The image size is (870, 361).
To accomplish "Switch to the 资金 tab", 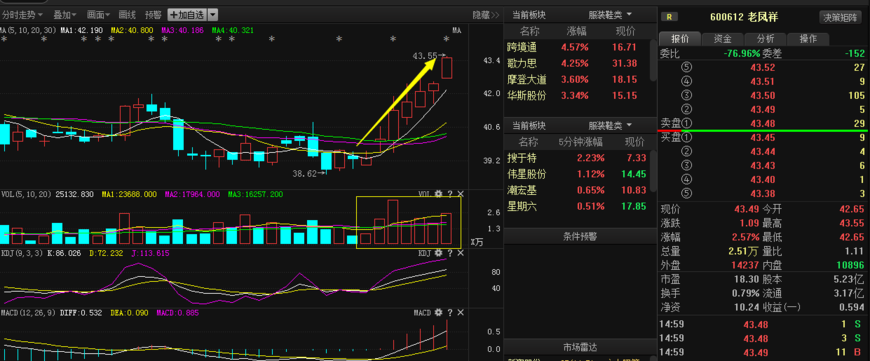I will coord(722,39).
